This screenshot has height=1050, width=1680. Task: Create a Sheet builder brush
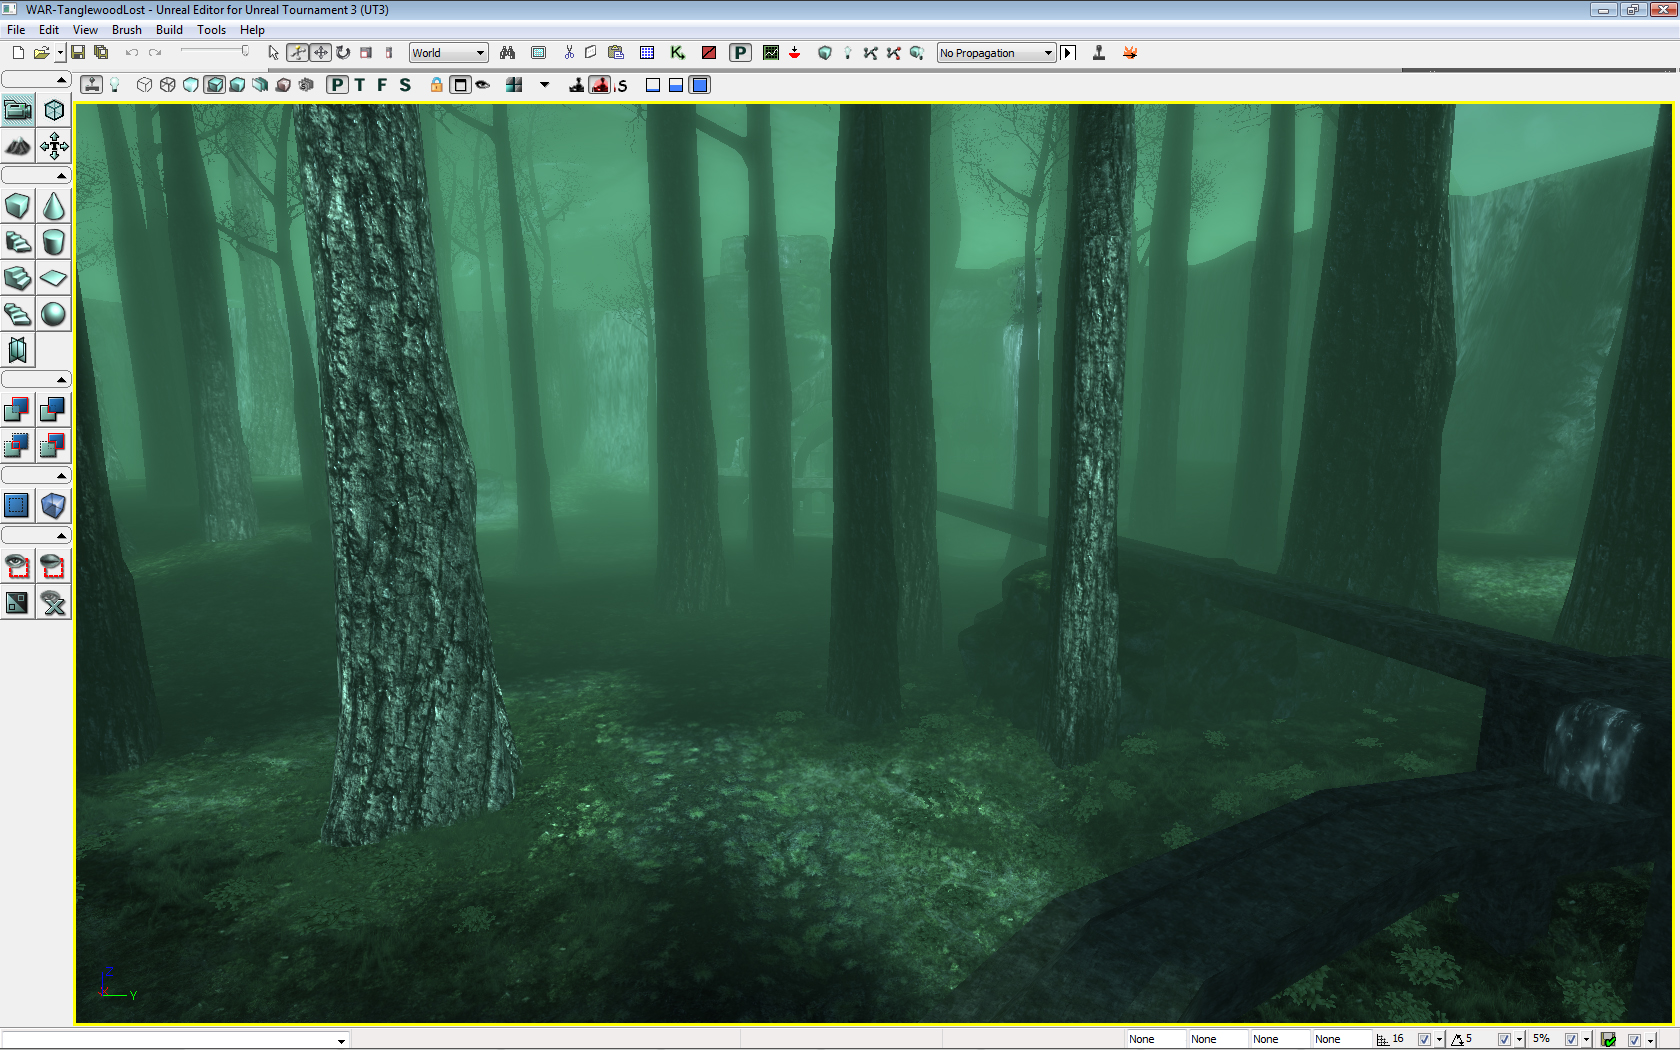pyautogui.click(x=54, y=278)
